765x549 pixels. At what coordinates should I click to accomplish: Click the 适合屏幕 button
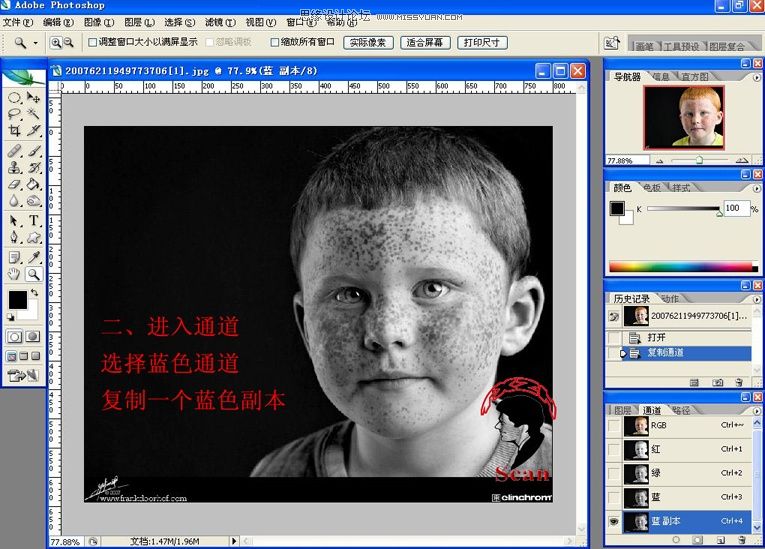(x=425, y=43)
